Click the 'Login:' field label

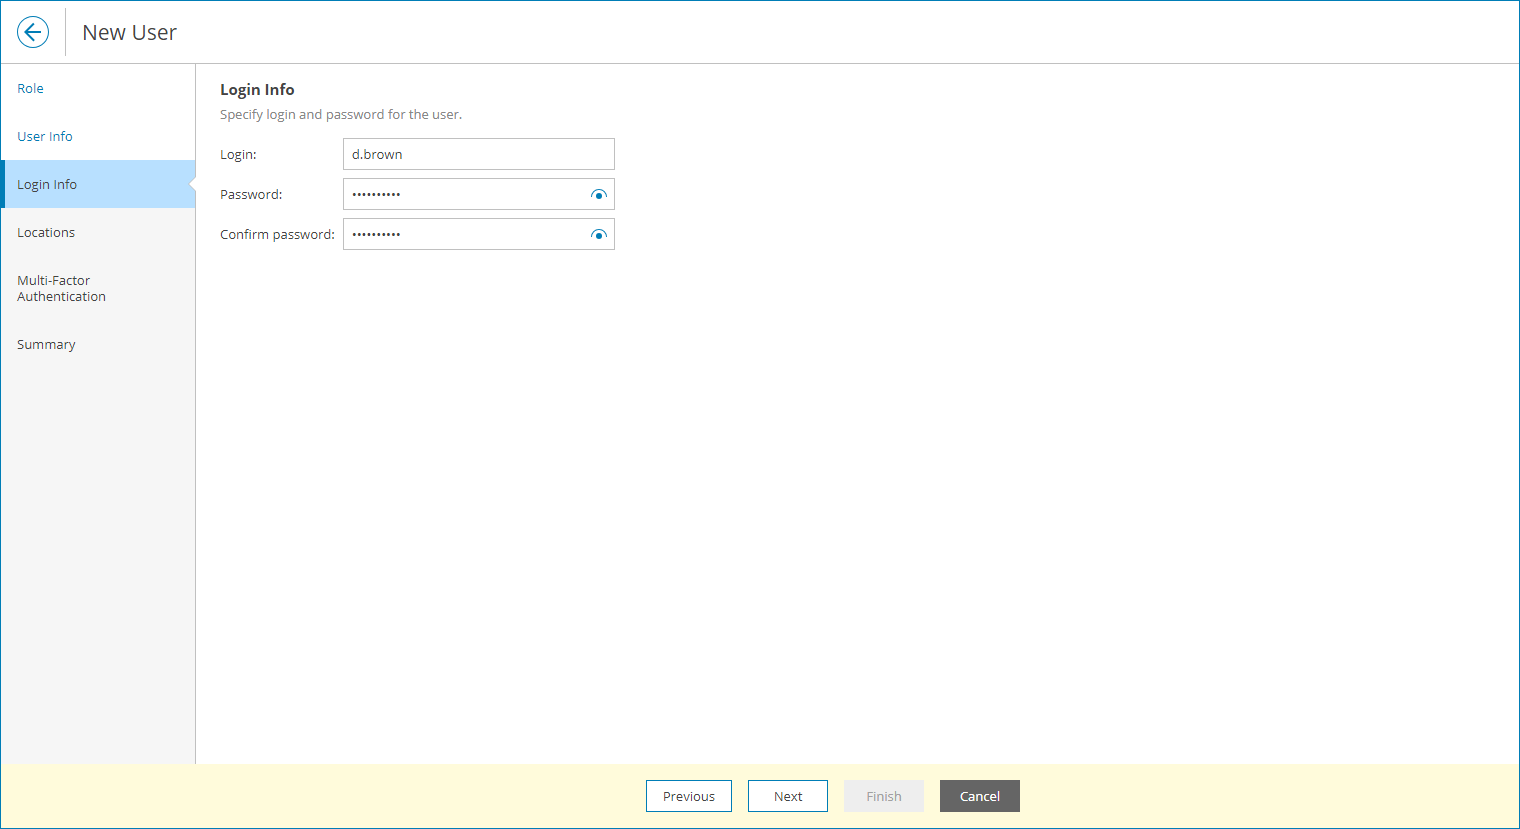(238, 155)
